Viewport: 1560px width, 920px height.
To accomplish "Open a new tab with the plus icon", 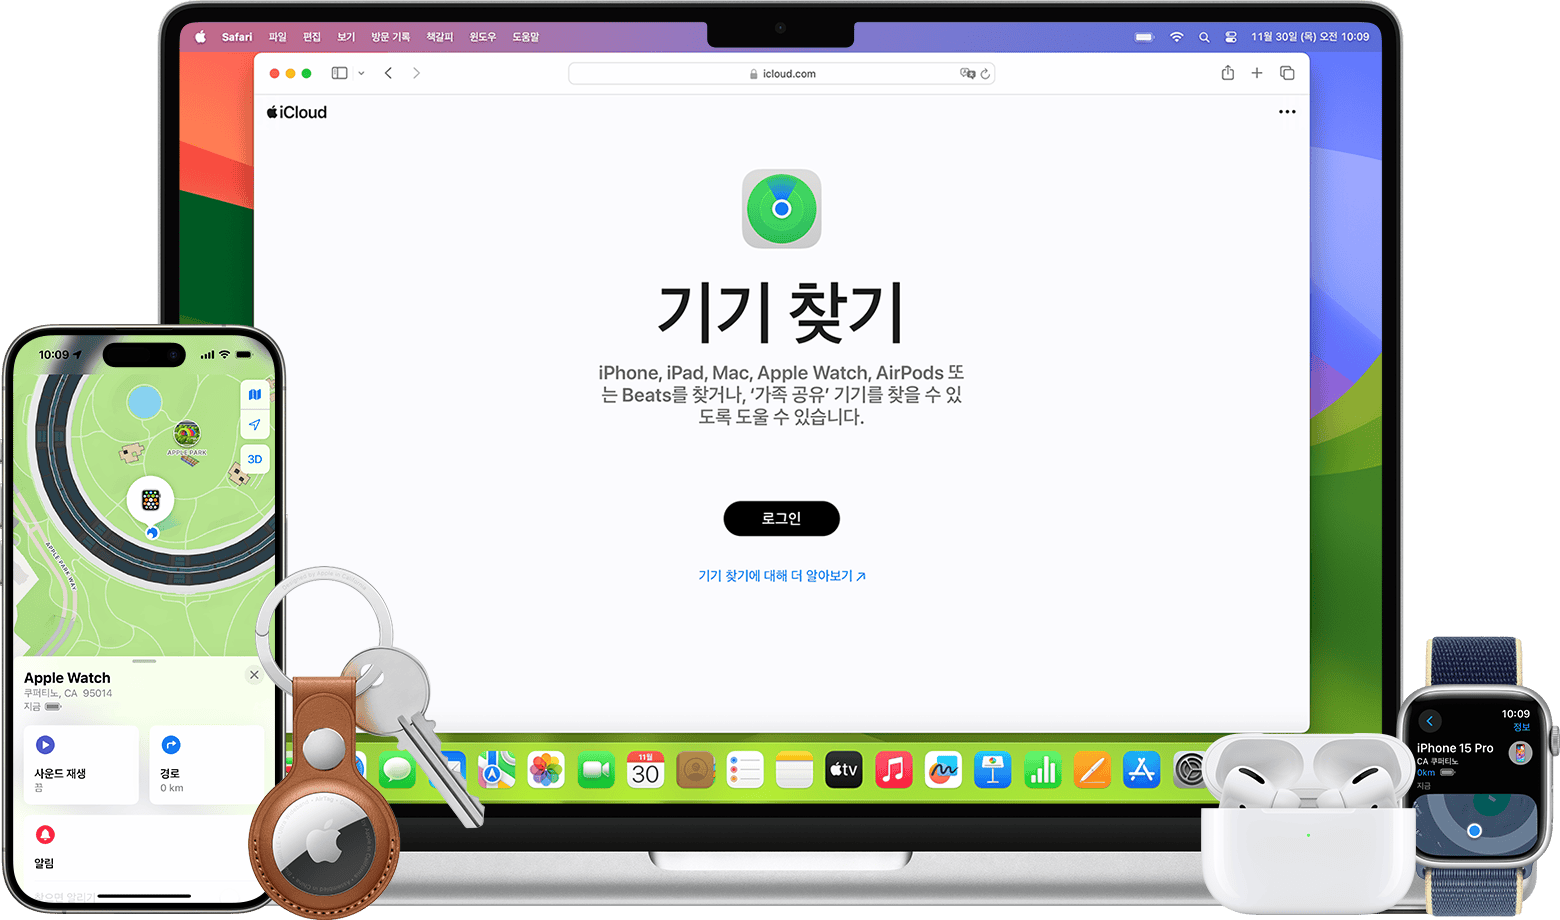I will click(1257, 73).
